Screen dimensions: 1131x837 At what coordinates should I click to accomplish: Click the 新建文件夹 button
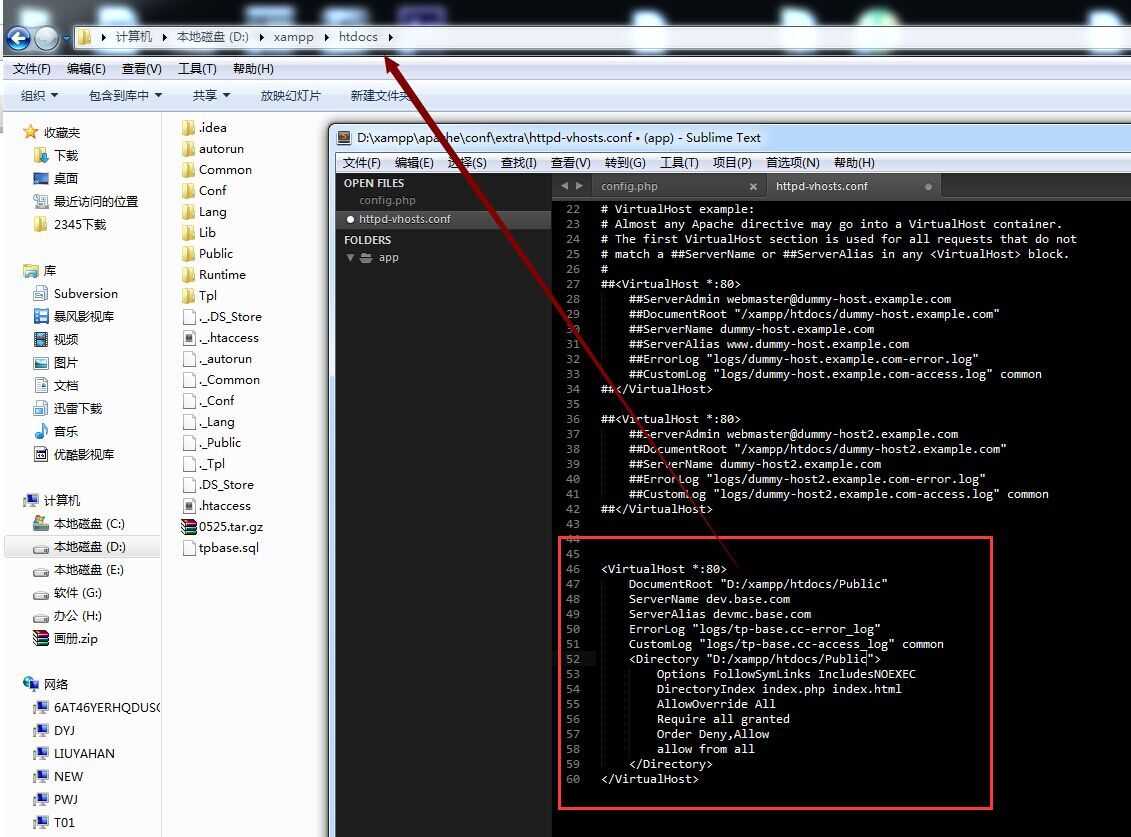click(380, 96)
